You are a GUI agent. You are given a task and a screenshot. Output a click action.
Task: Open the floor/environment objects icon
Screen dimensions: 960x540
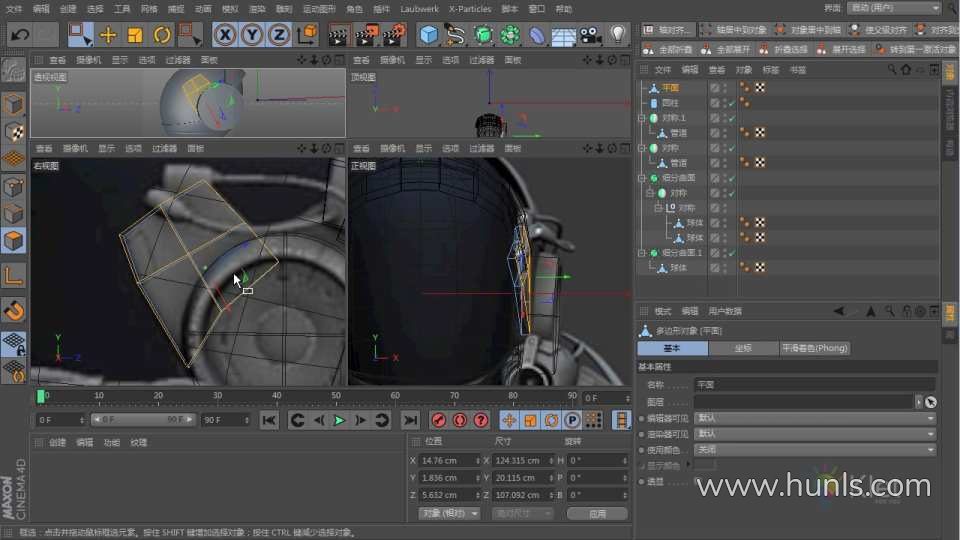tap(564, 35)
